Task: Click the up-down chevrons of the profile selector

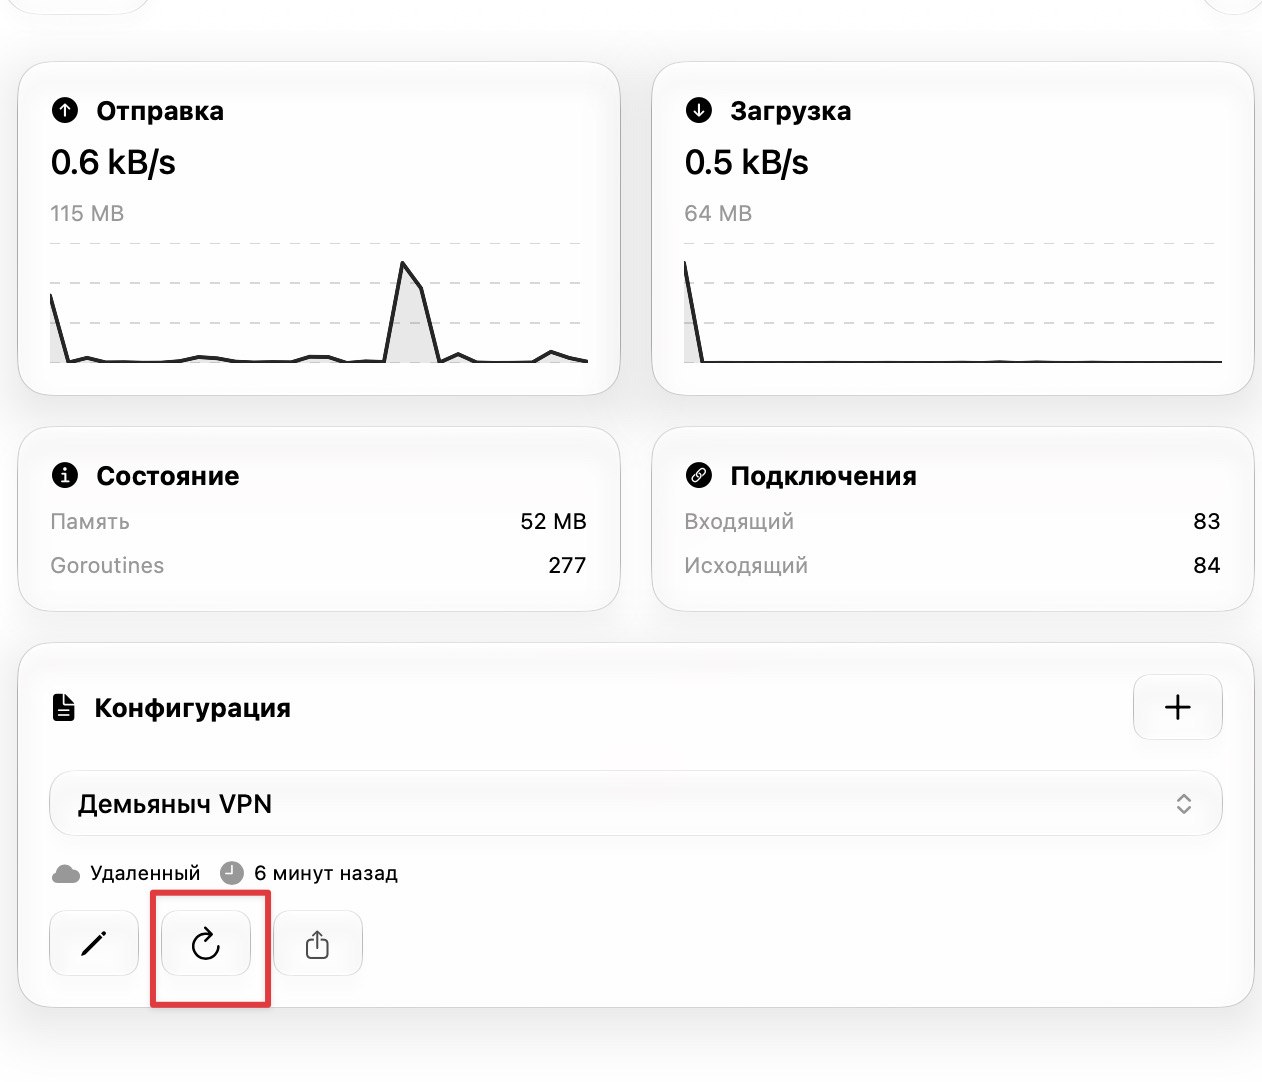Action: point(1184,804)
